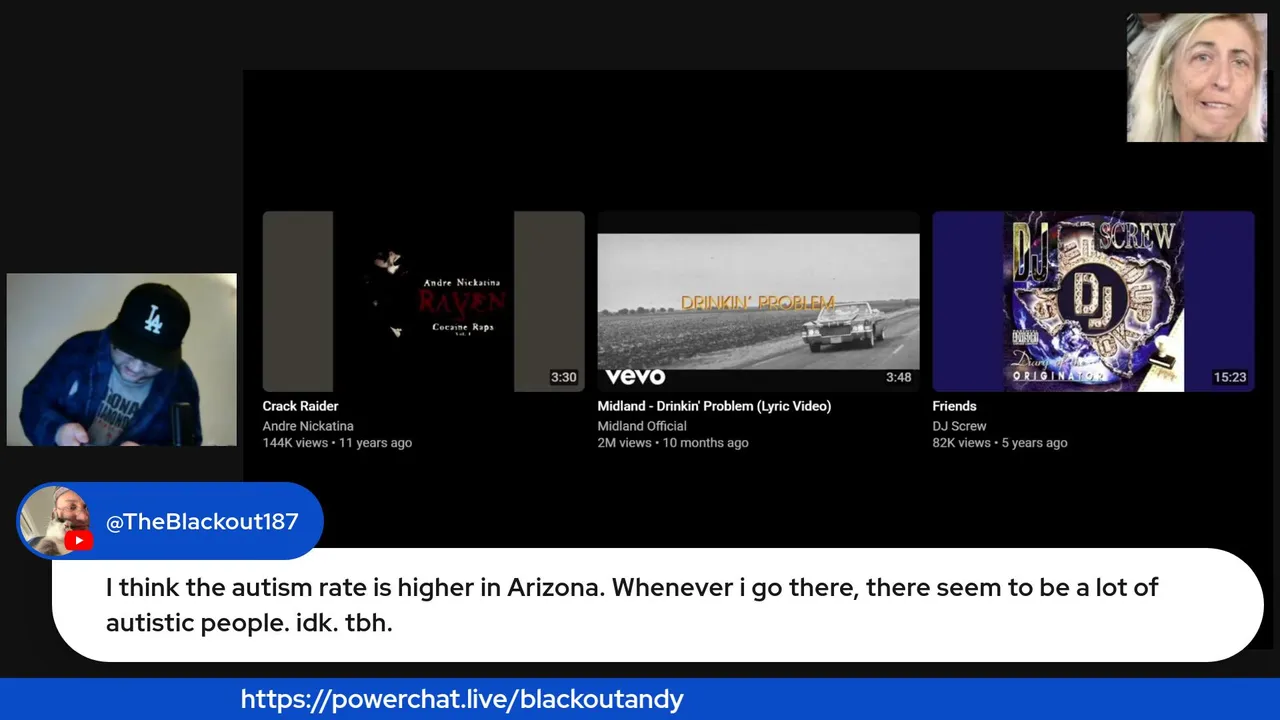Click '2M views • 10 months ago' text

point(672,443)
